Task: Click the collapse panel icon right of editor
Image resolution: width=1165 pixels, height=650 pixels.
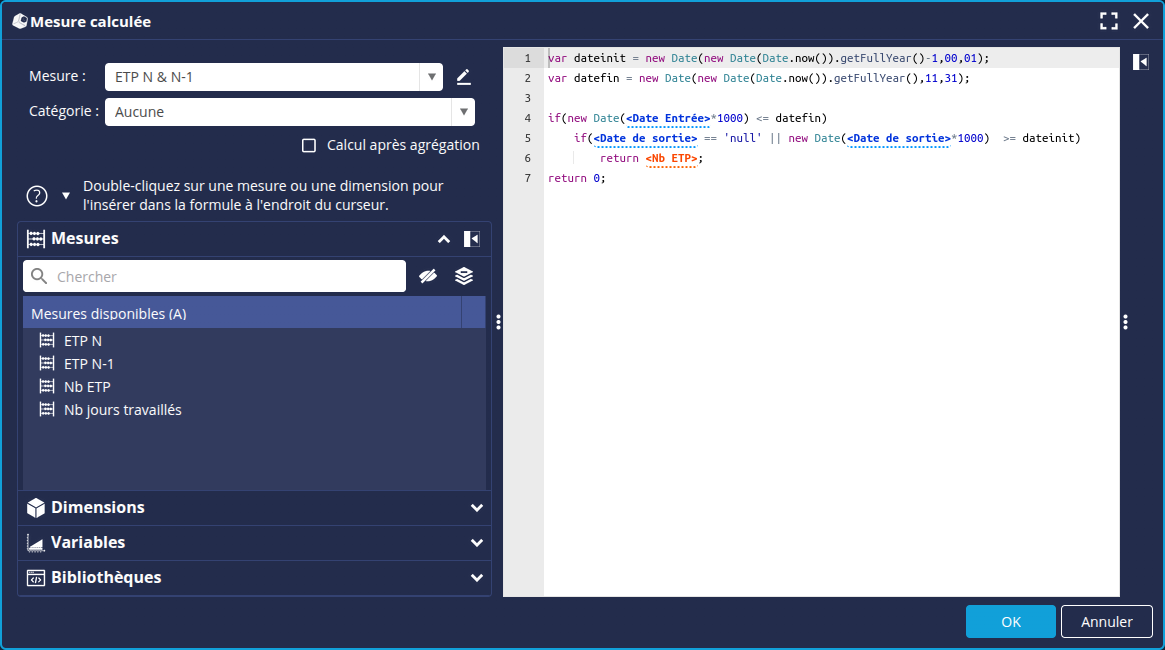Action: 1141,62
